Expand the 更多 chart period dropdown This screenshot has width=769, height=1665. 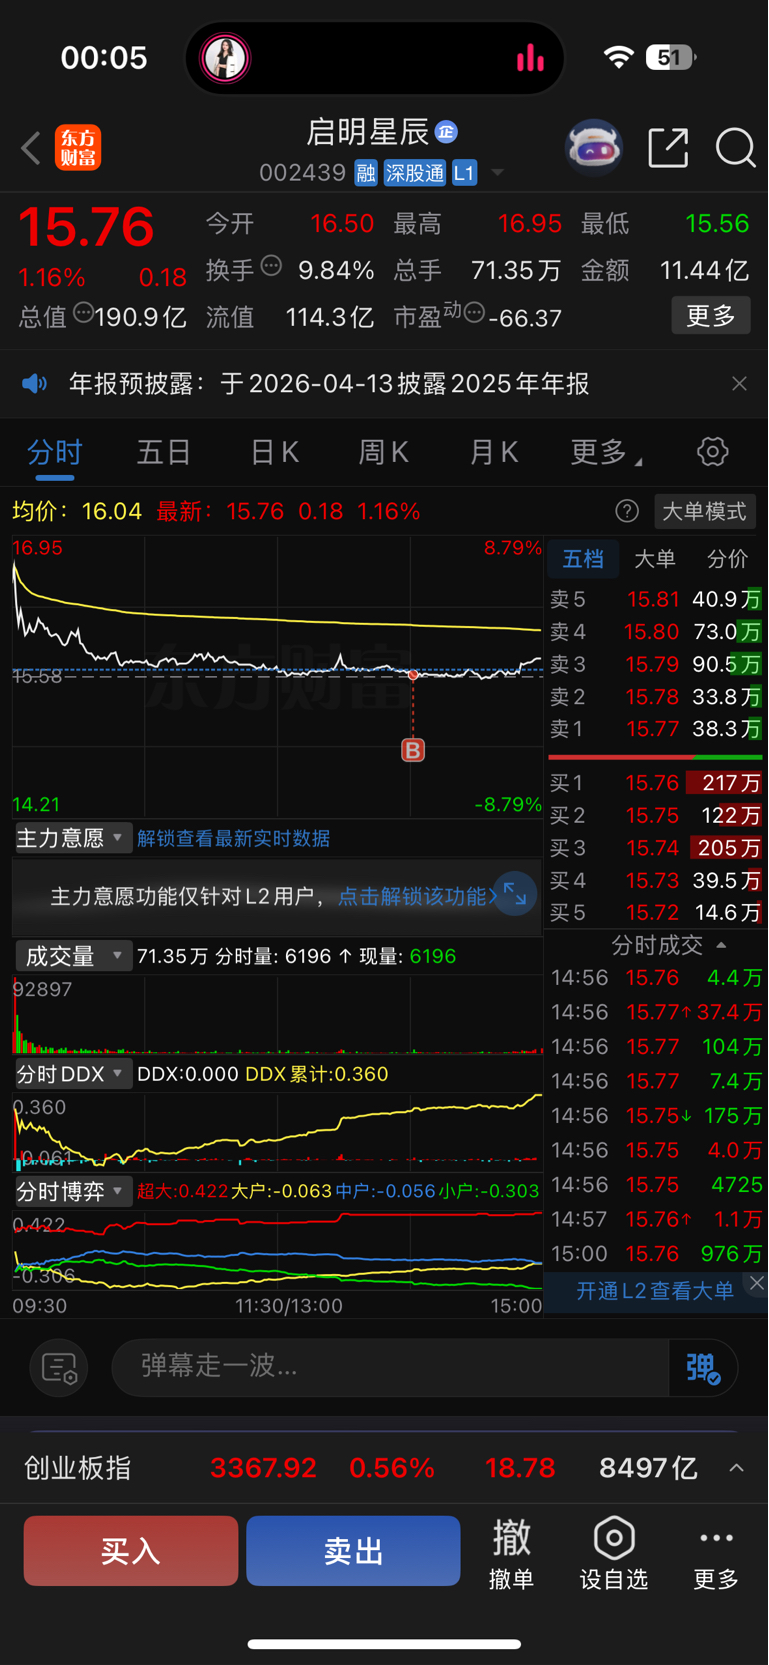(x=606, y=452)
